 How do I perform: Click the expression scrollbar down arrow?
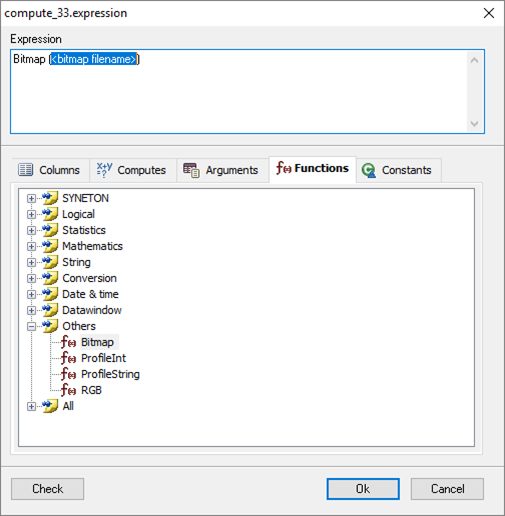tap(474, 124)
